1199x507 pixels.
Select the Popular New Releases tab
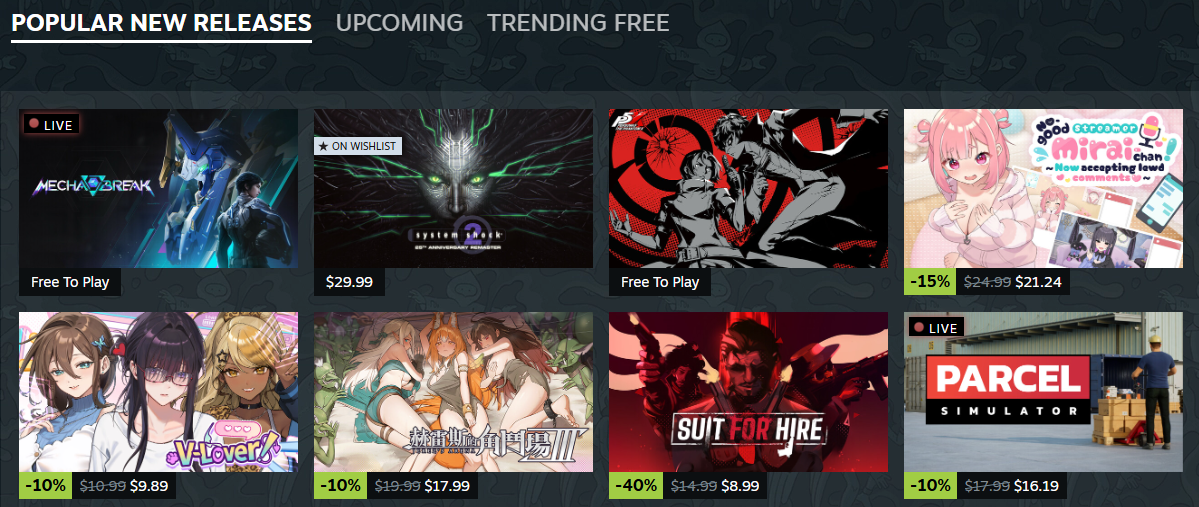coord(161,23)
